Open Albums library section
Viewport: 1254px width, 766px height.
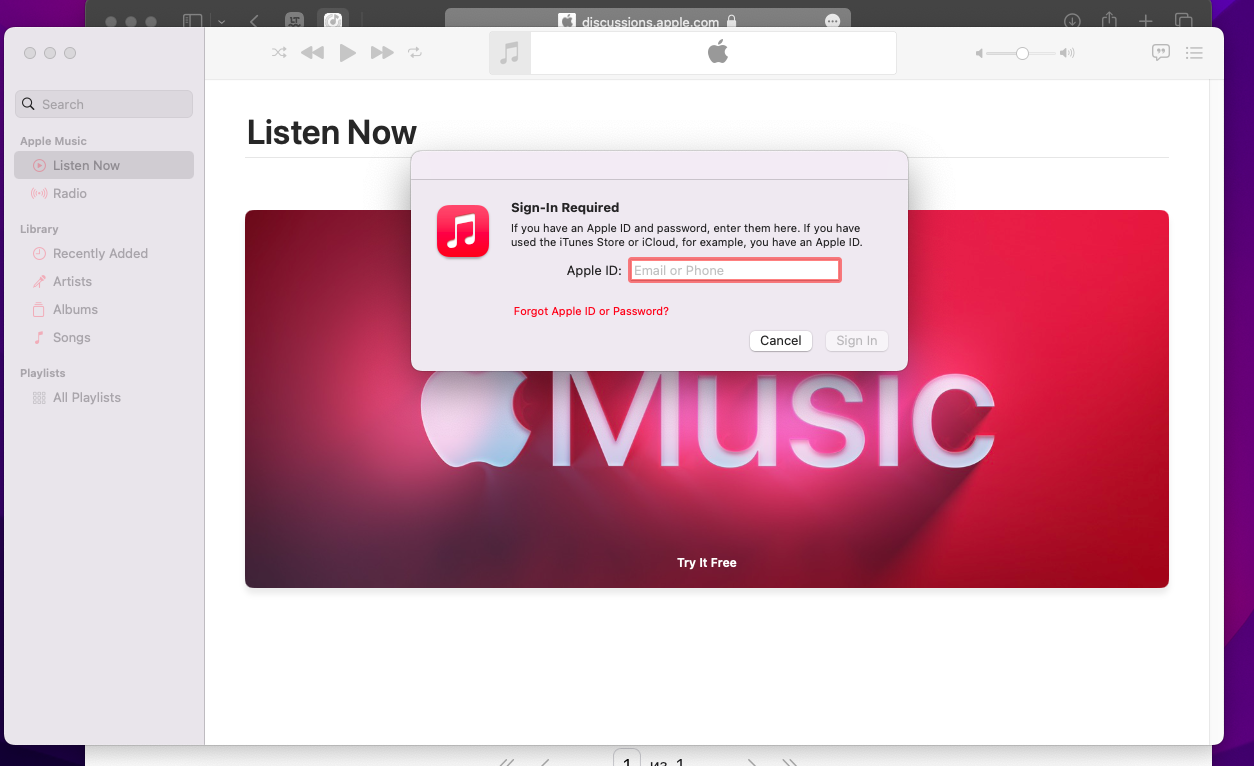pyautogui.click(x=104, y=309)
